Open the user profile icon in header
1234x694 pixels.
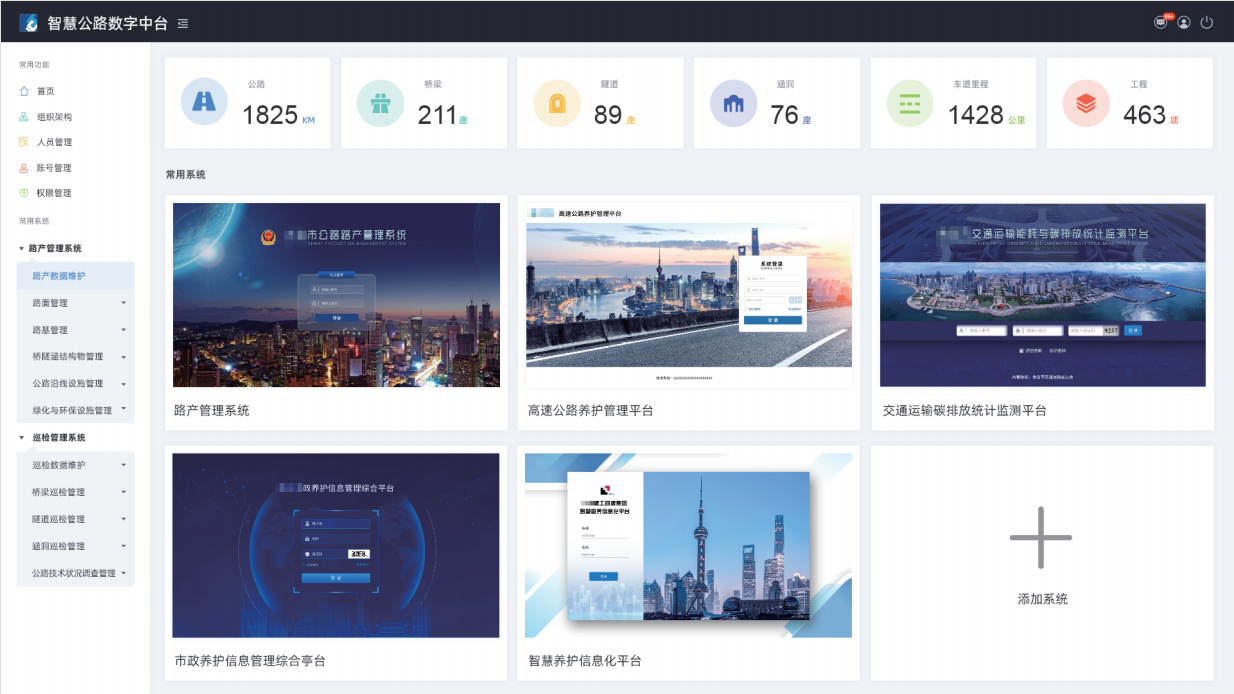[x=1184, y=22]
